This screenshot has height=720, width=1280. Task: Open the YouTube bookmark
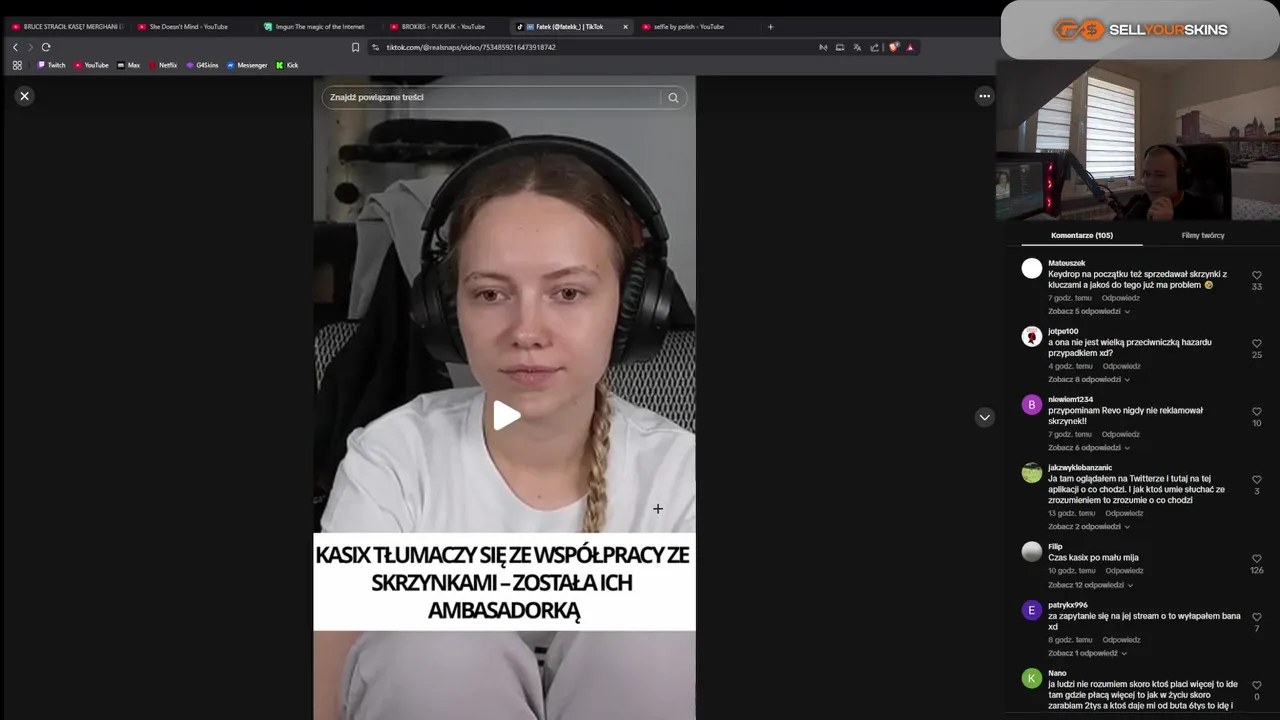pos(91,65)
